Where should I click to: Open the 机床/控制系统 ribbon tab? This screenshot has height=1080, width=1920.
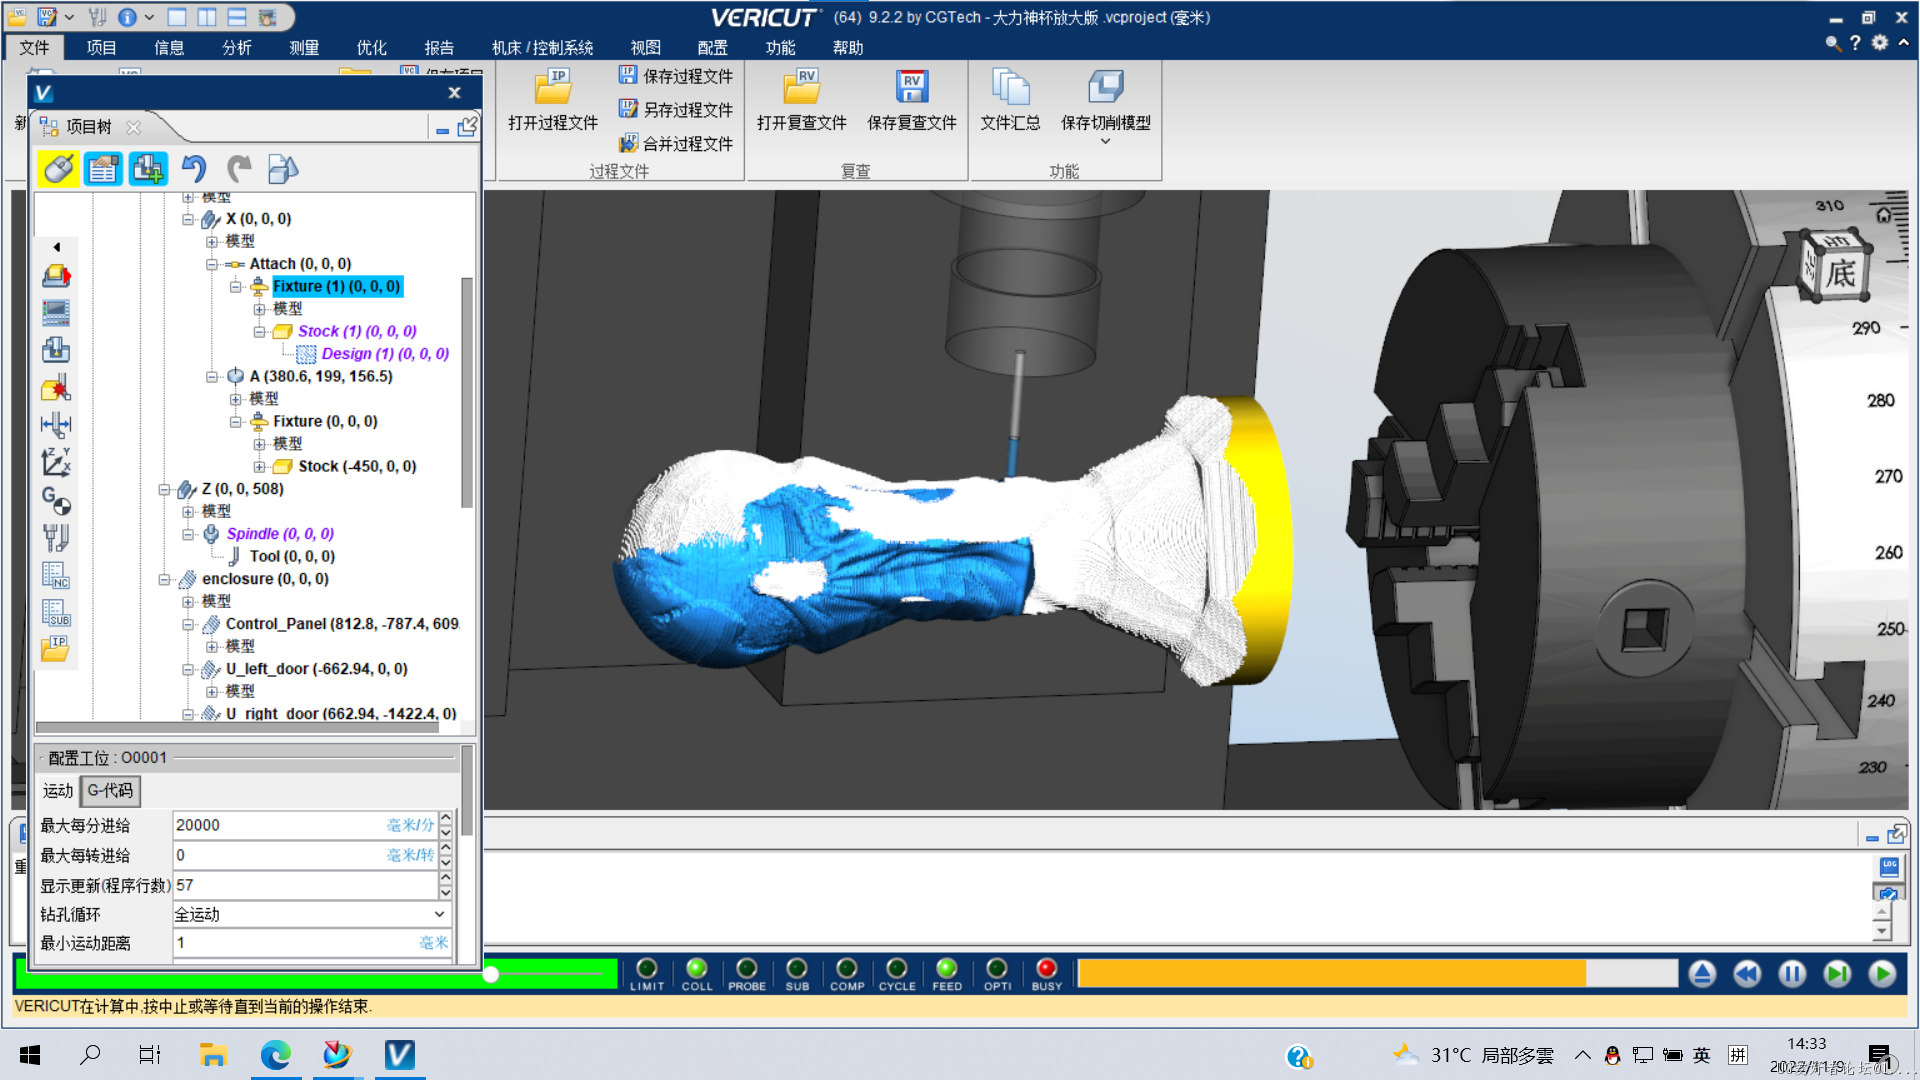(x=542, y=47)
